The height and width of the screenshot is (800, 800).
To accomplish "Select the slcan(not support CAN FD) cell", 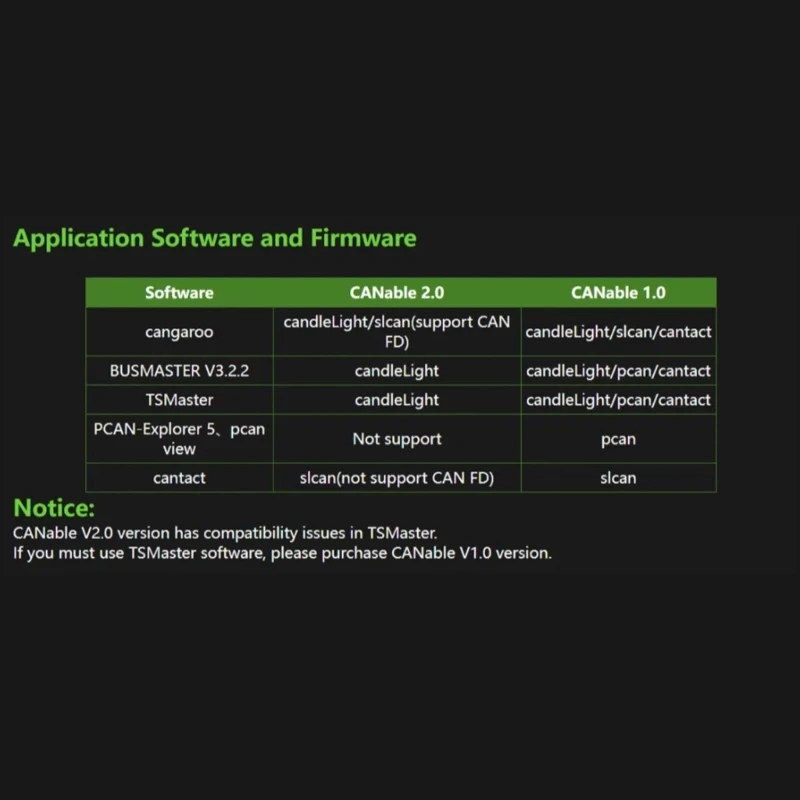I will click(x=396, y=478).
